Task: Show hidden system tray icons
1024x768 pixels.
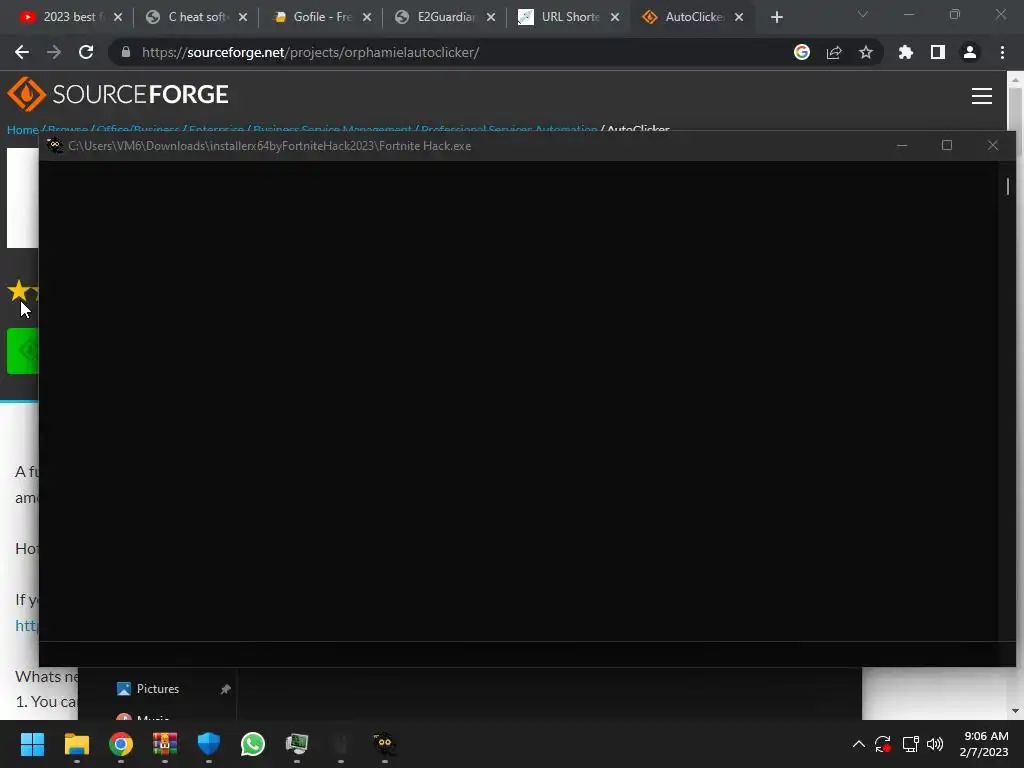Action: pyautogui.click(x=859, y=744)
